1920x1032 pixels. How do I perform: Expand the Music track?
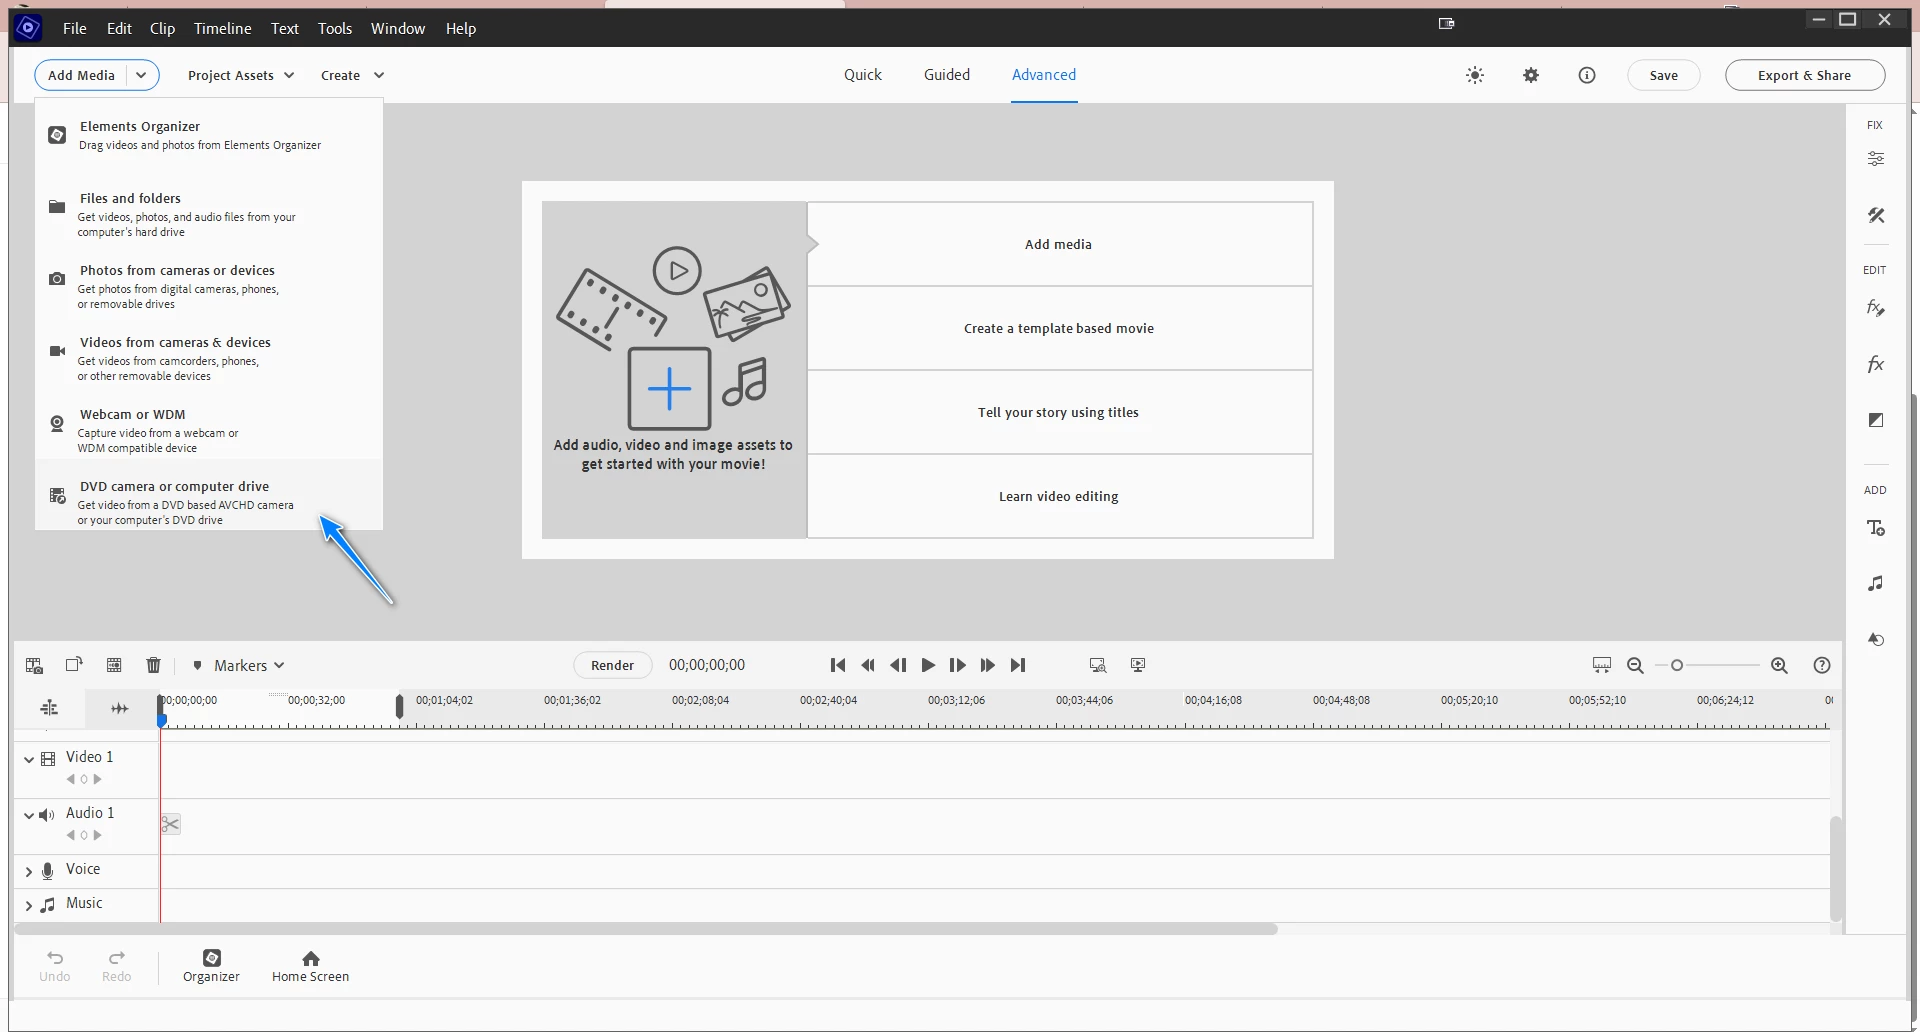coord(28,905)
